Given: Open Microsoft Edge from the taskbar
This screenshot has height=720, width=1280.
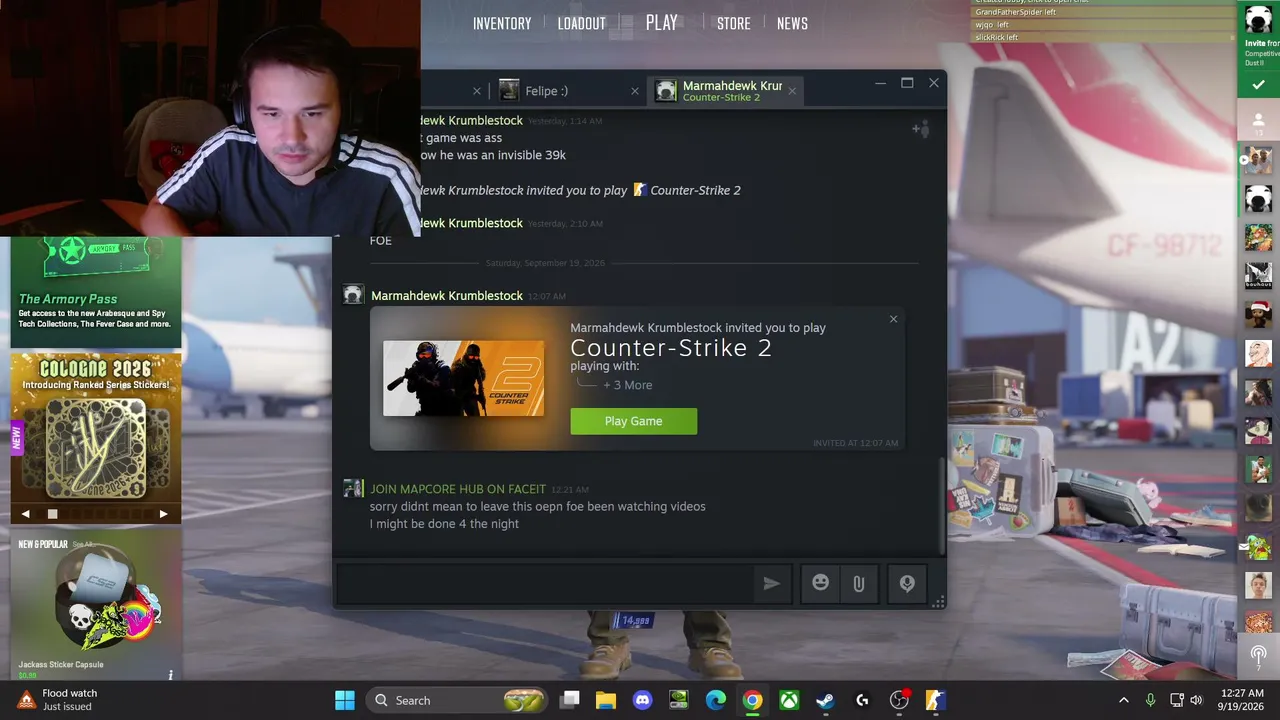Looking at the screenshot, I should tap(716, 700).
